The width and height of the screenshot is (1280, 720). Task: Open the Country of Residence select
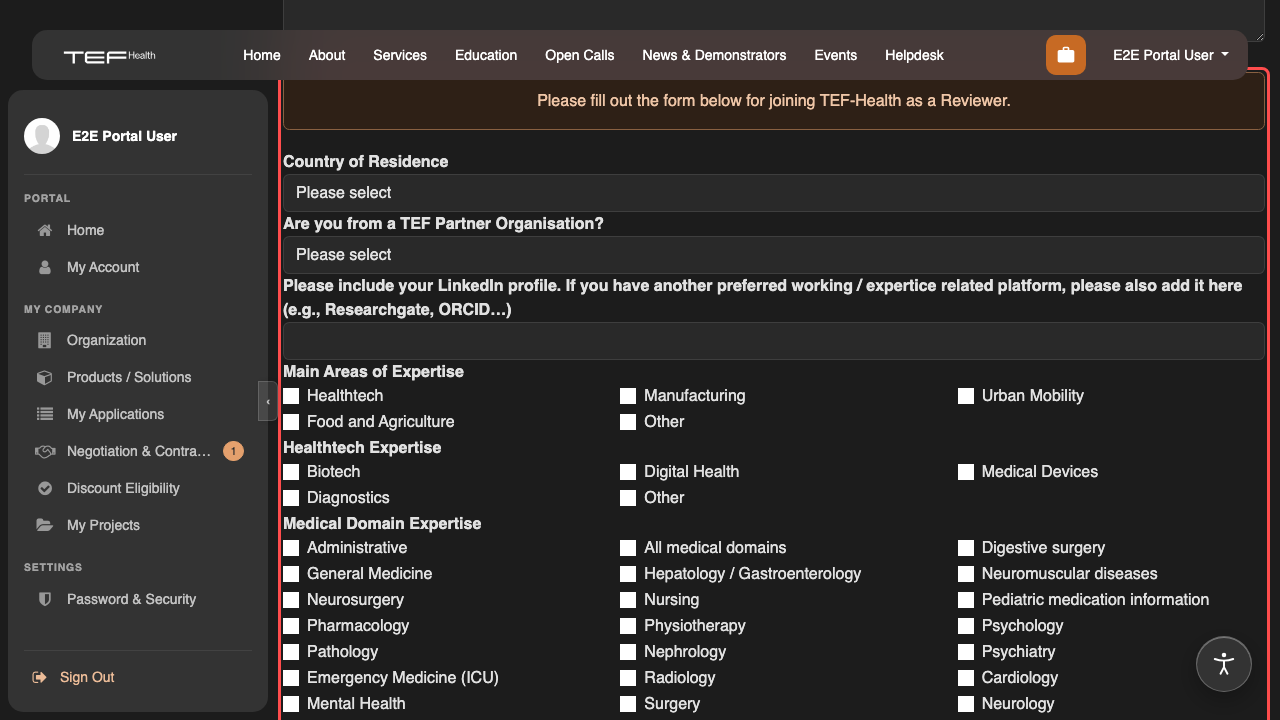click(774, 192)
